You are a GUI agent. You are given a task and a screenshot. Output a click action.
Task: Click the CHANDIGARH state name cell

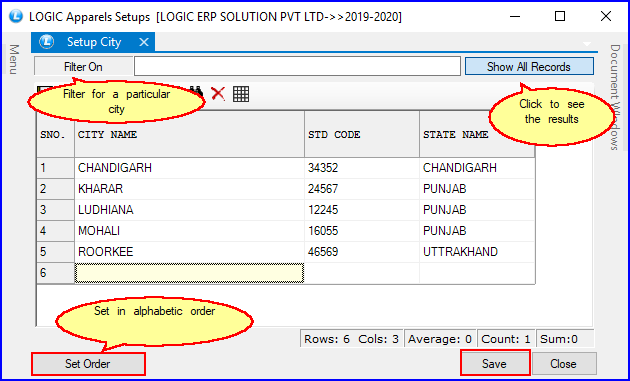[x=477, y=168]
